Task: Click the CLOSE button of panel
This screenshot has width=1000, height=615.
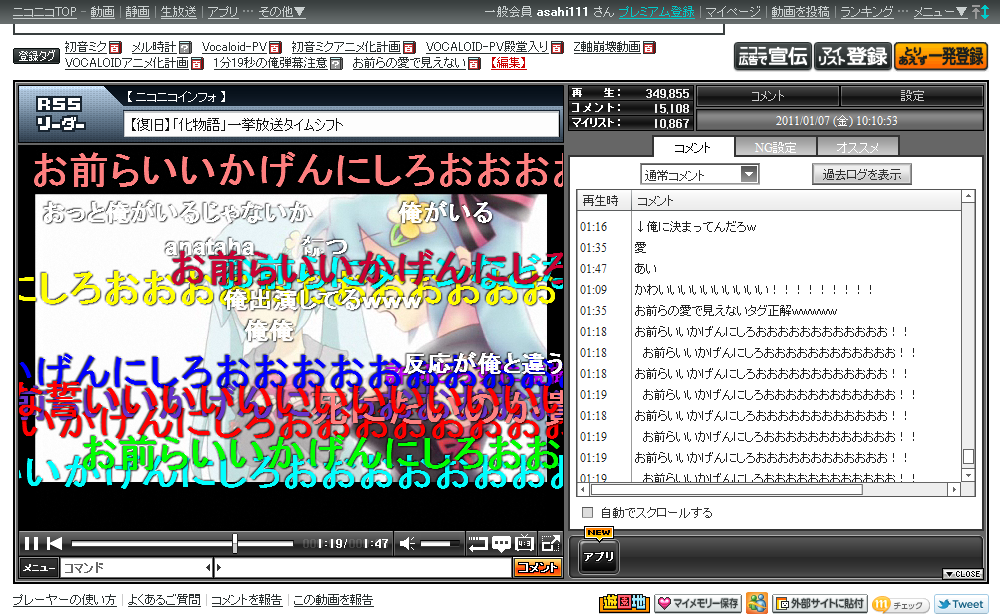Action: 963,574
